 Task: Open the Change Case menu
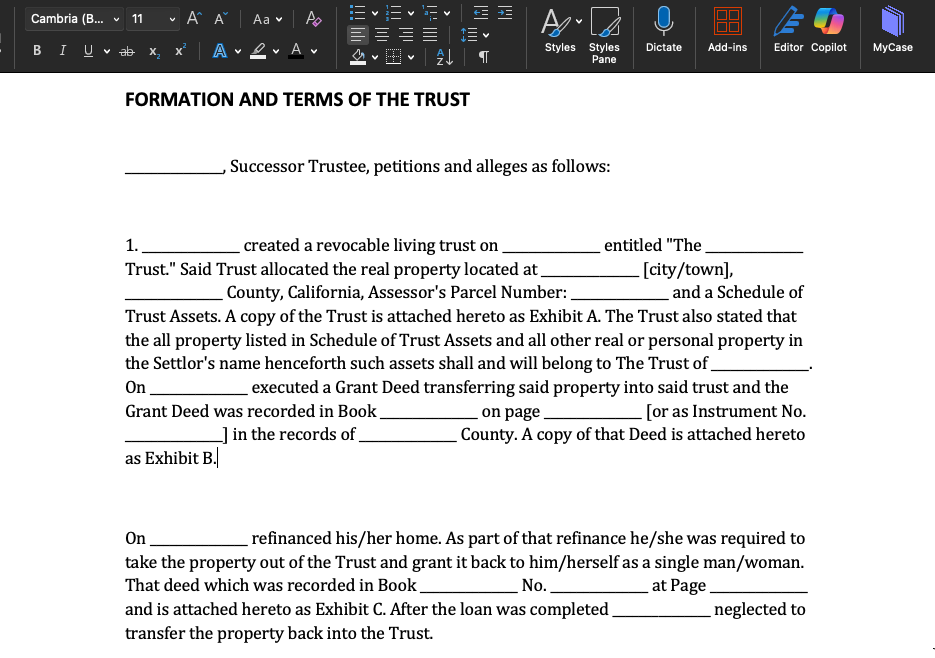[x=267, y=19]
